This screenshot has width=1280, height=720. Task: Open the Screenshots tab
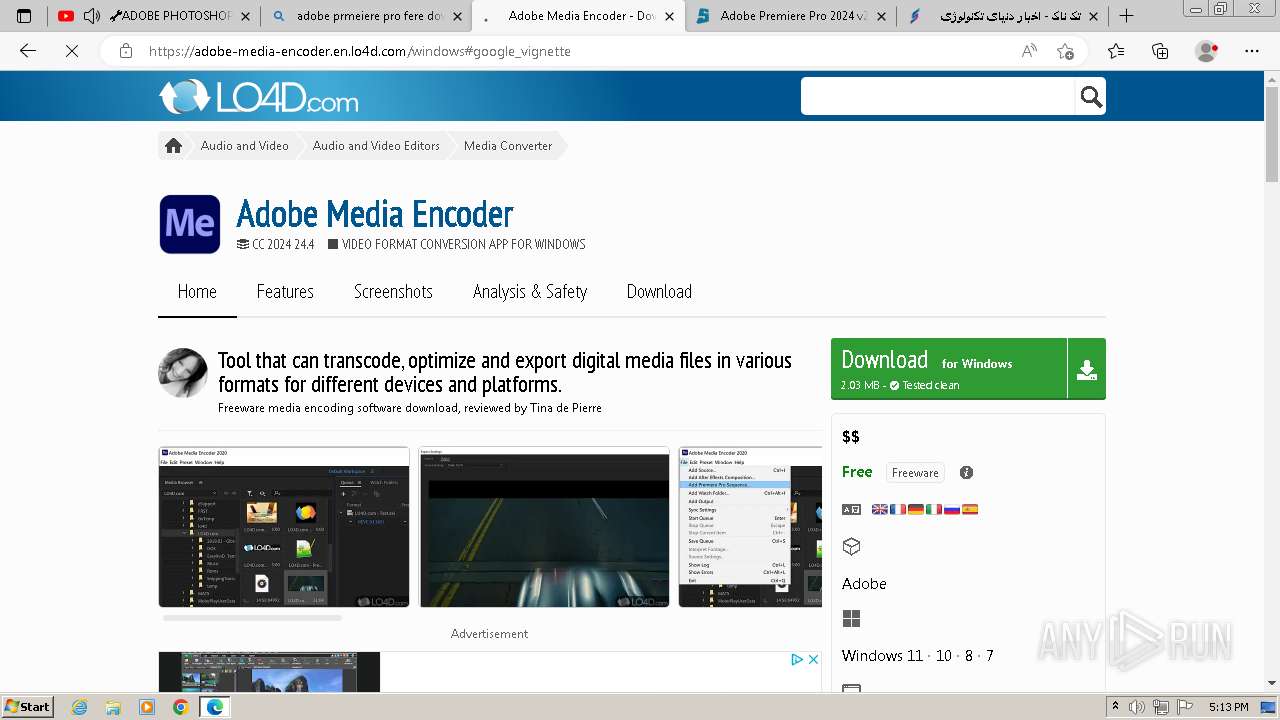(393, 292)
